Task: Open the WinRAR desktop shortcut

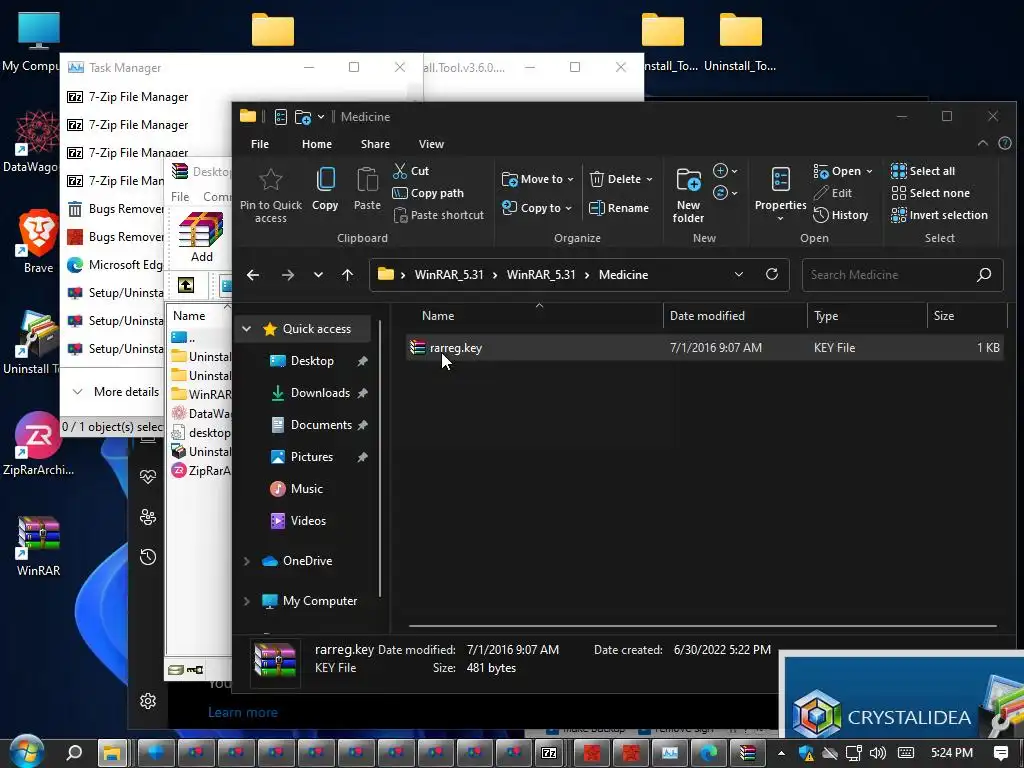Action: (x=38, y=546)
